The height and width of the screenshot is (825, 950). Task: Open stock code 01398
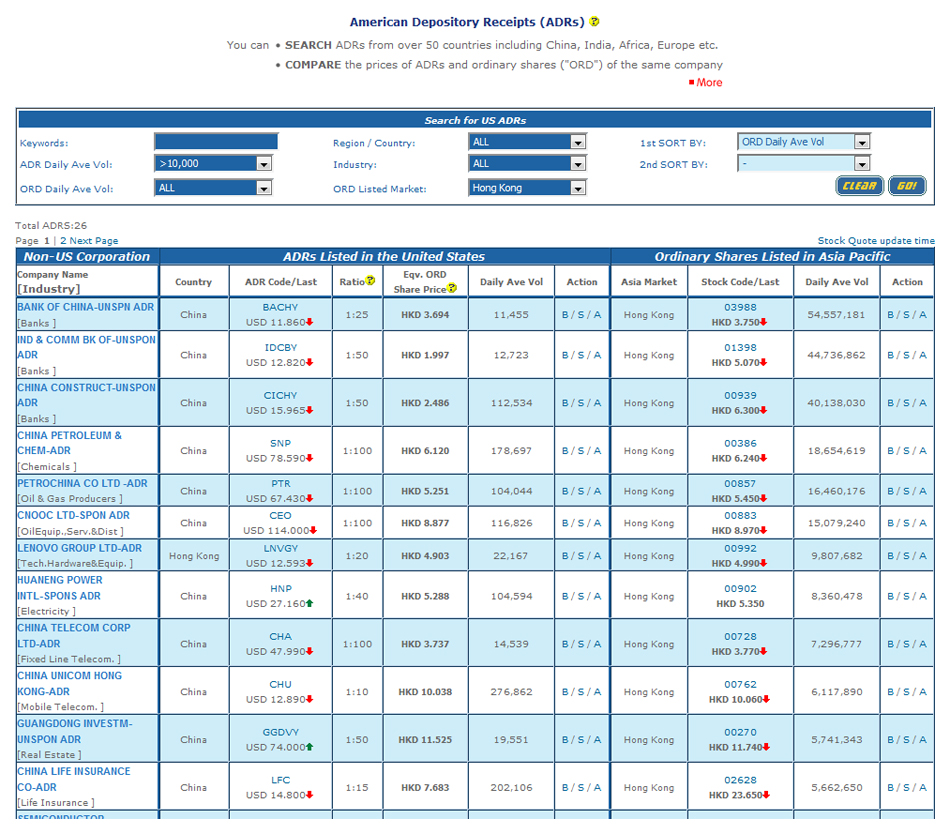(740, 347)
